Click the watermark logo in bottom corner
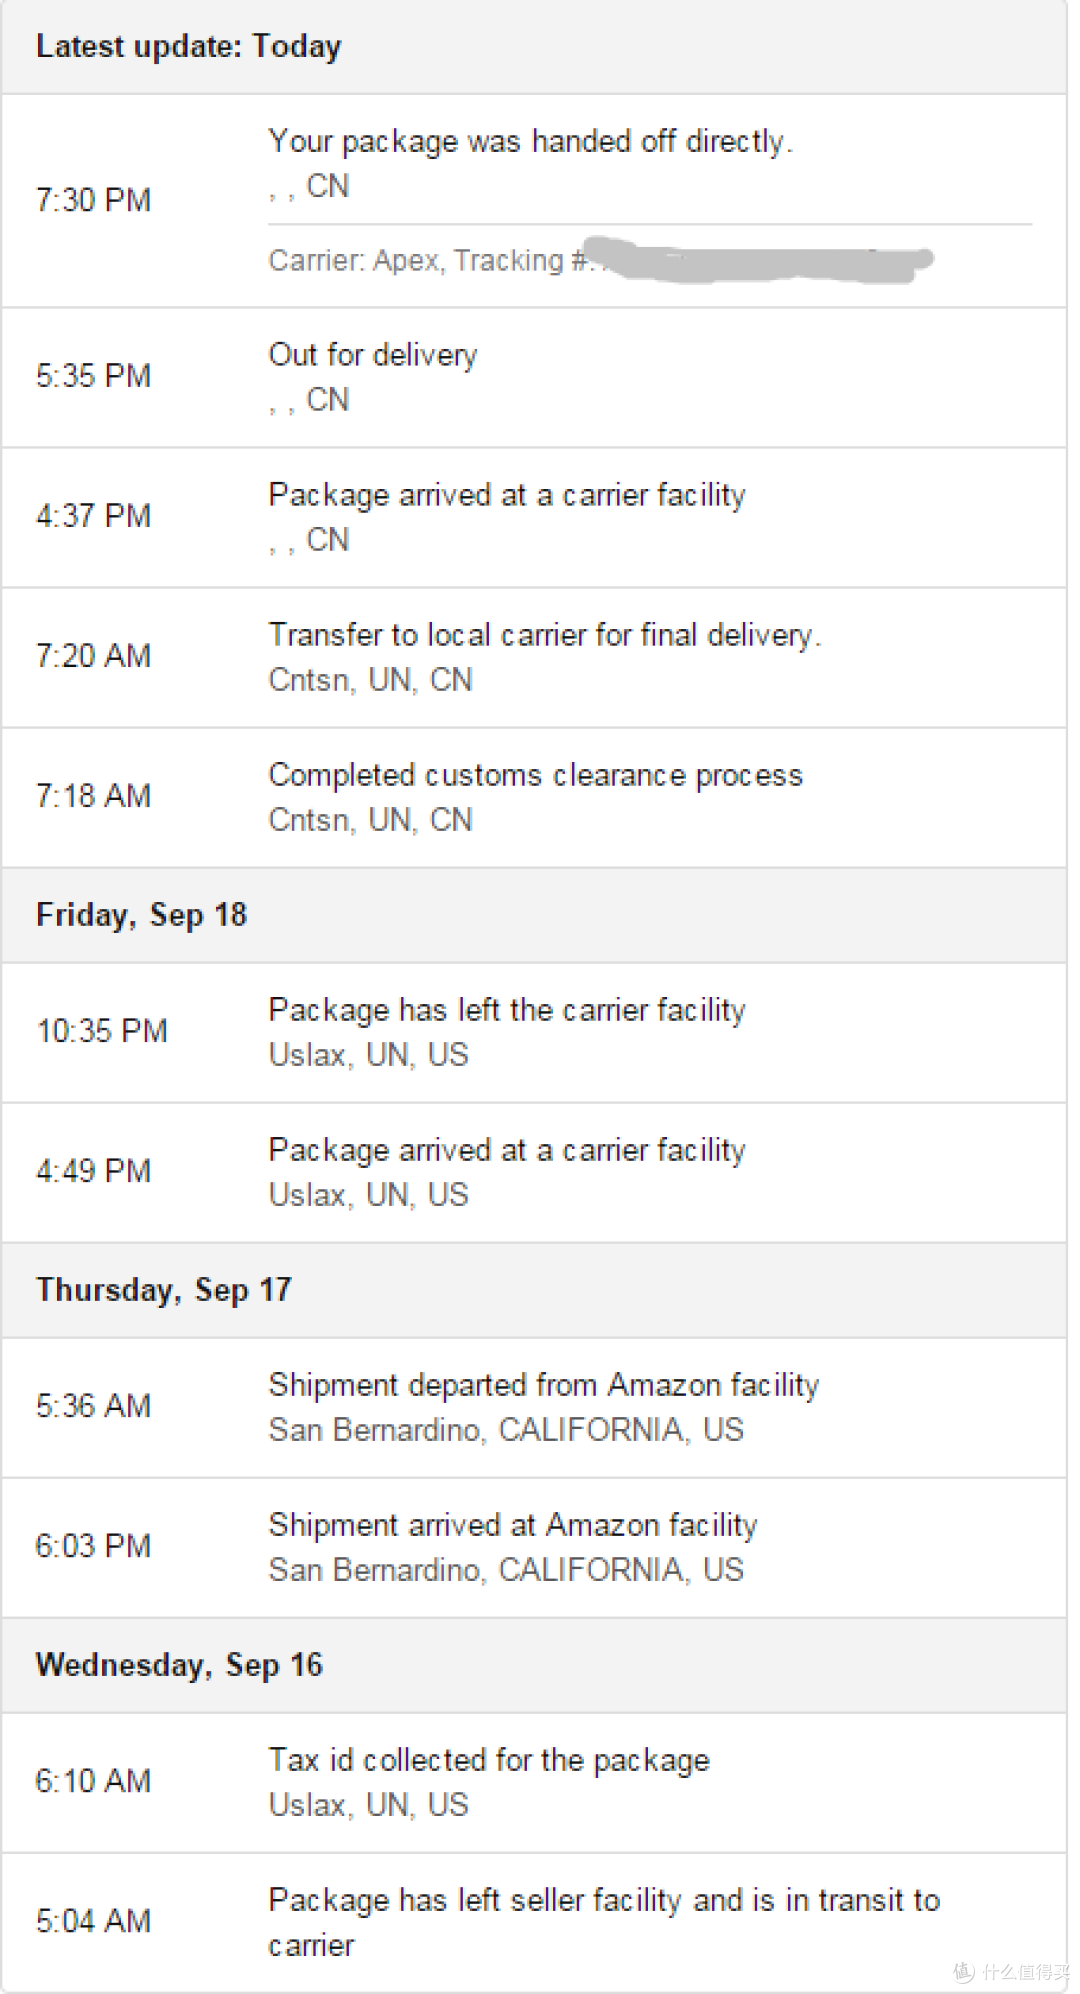The image size is (1080, 1994). point(1010,1971)
